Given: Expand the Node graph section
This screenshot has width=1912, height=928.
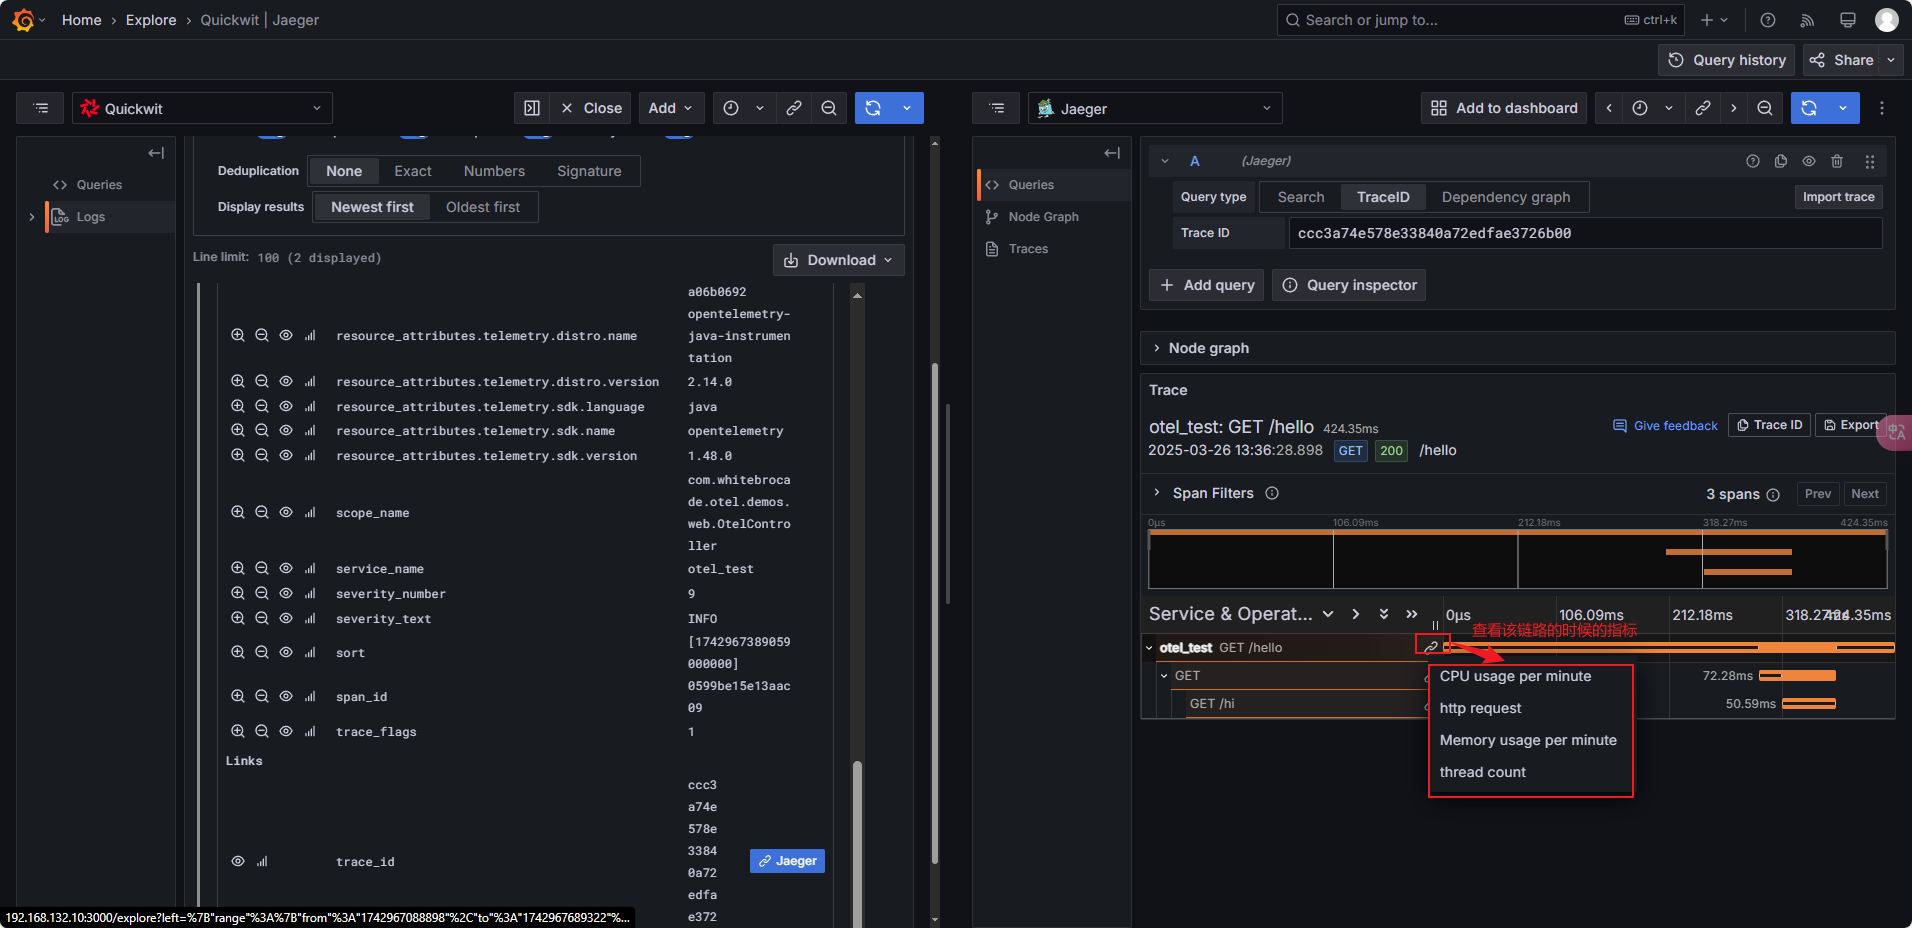Looking at the screenshot, I should (x=1157, y=348).
